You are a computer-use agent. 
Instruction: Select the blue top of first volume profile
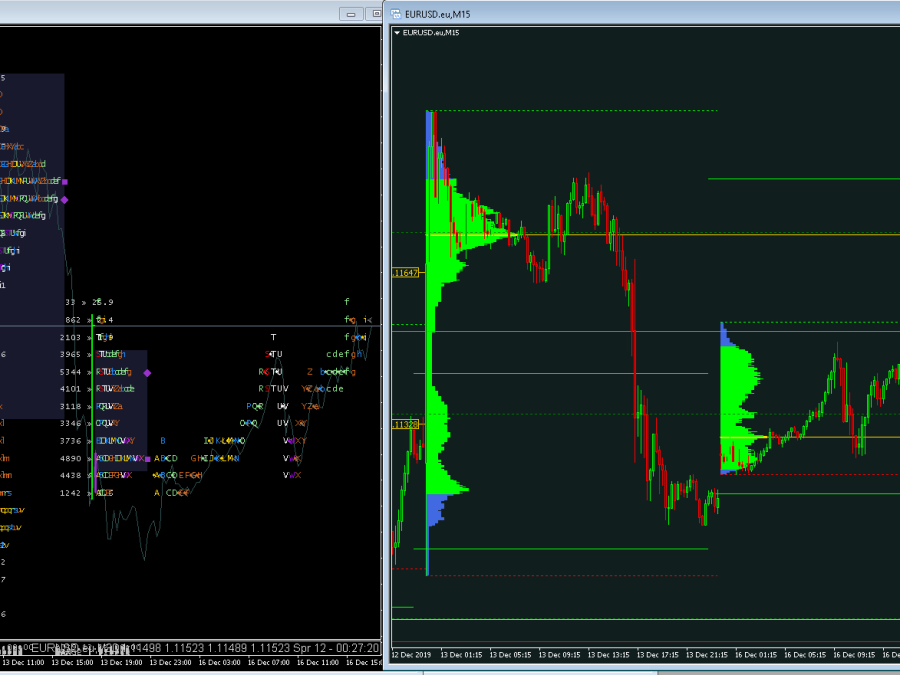point(429,130)
